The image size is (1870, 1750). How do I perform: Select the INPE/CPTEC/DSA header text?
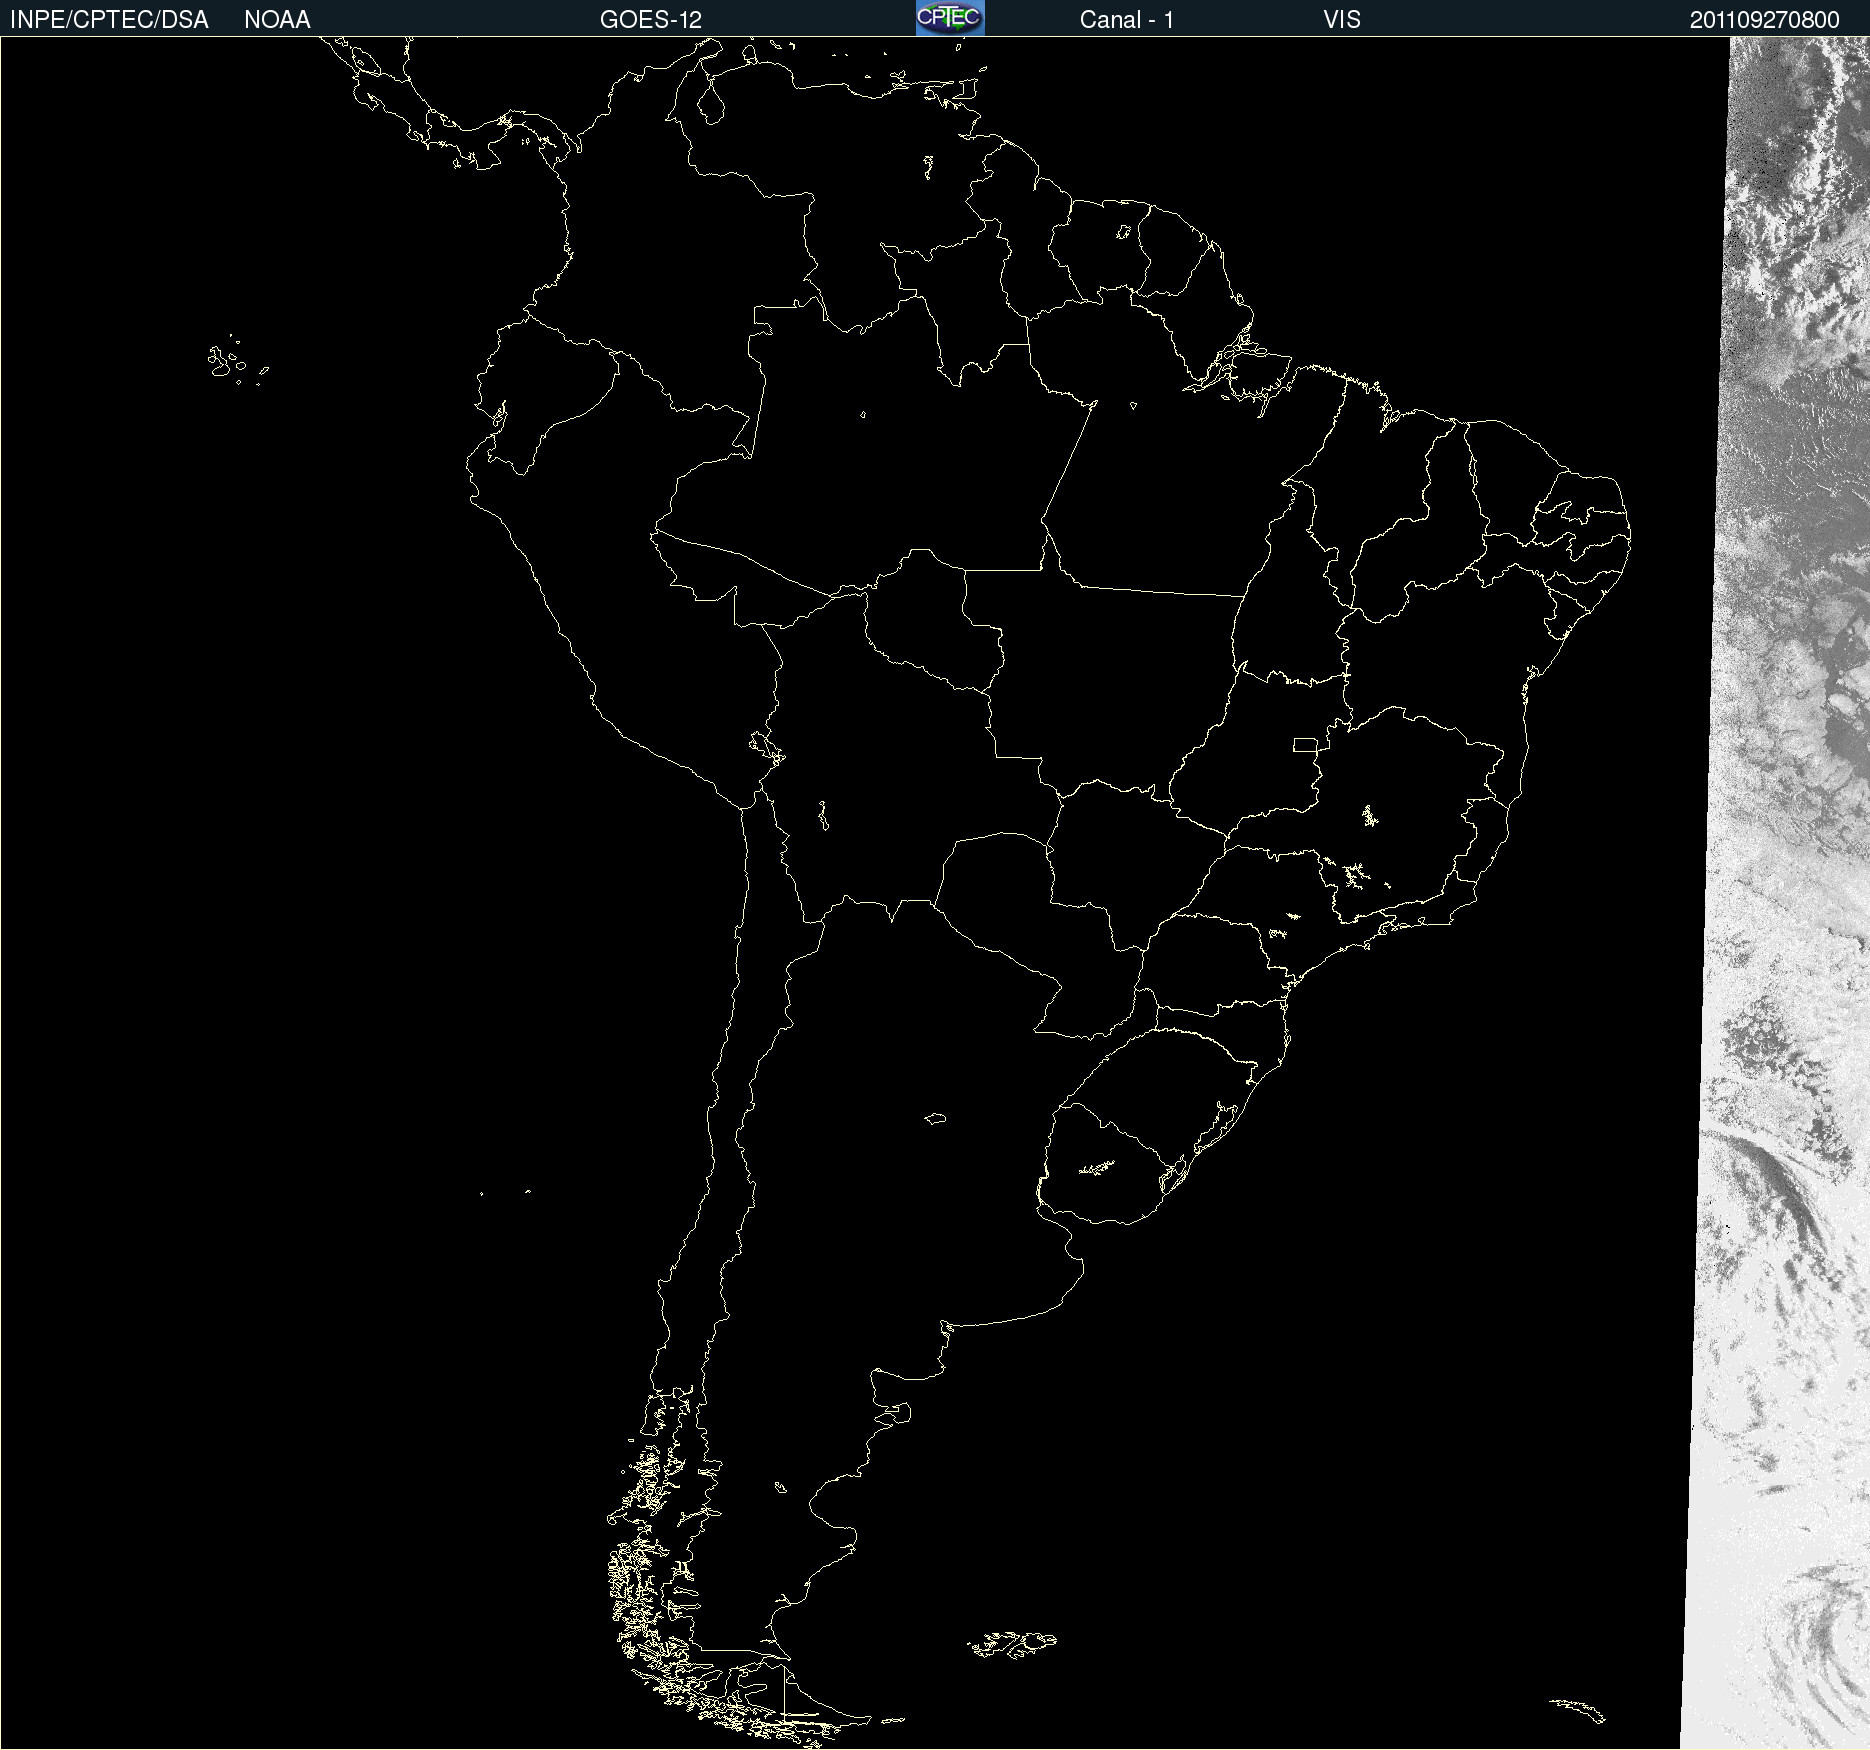coord(109,20)
